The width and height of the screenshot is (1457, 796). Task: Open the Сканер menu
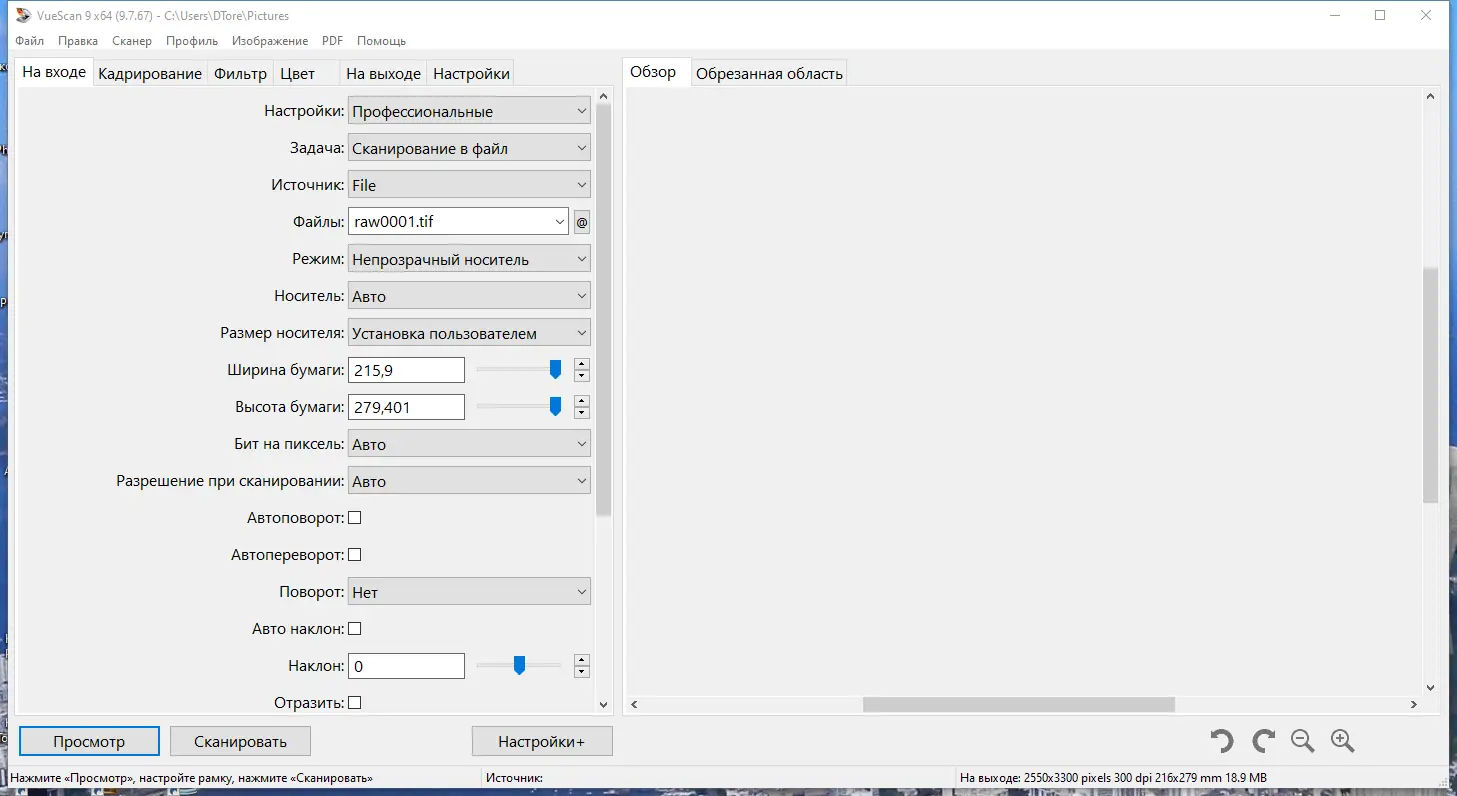132,41
